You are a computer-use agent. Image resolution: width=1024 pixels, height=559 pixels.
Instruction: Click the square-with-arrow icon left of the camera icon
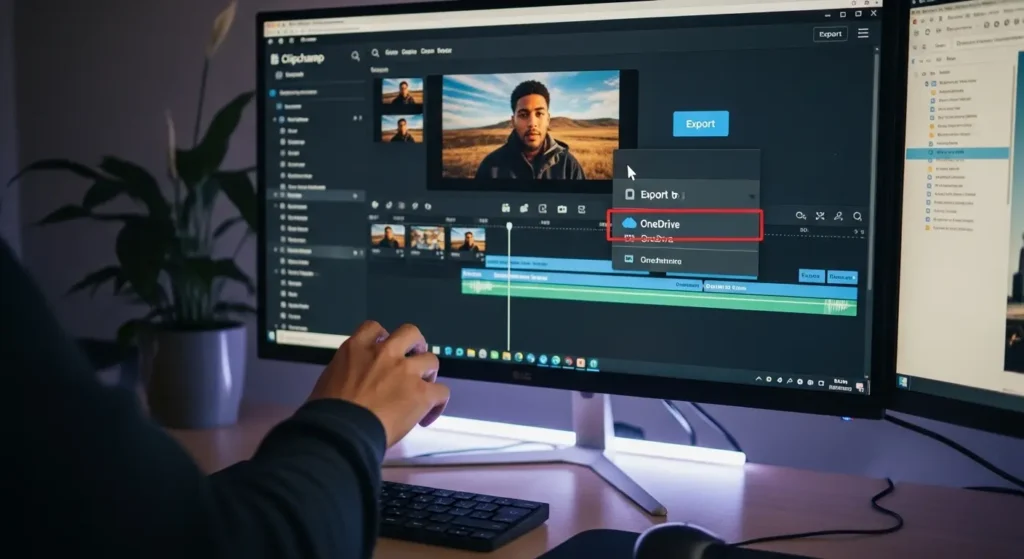click(542, 209)
